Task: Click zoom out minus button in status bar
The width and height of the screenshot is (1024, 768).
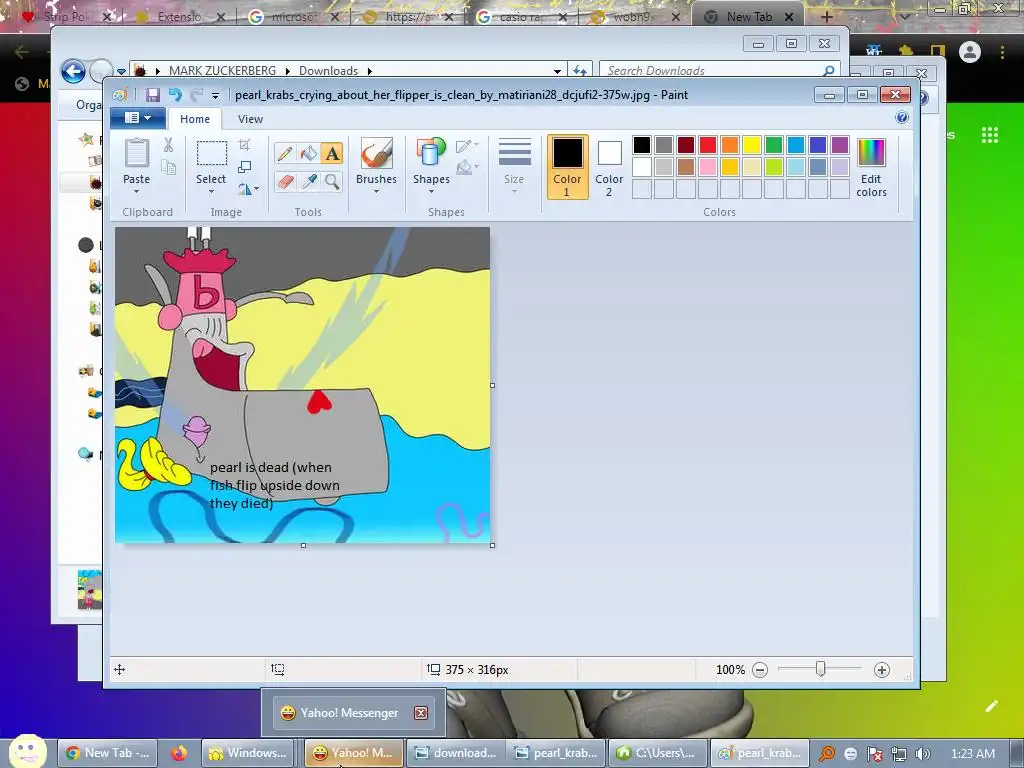Action: click(x=760, y=669)
